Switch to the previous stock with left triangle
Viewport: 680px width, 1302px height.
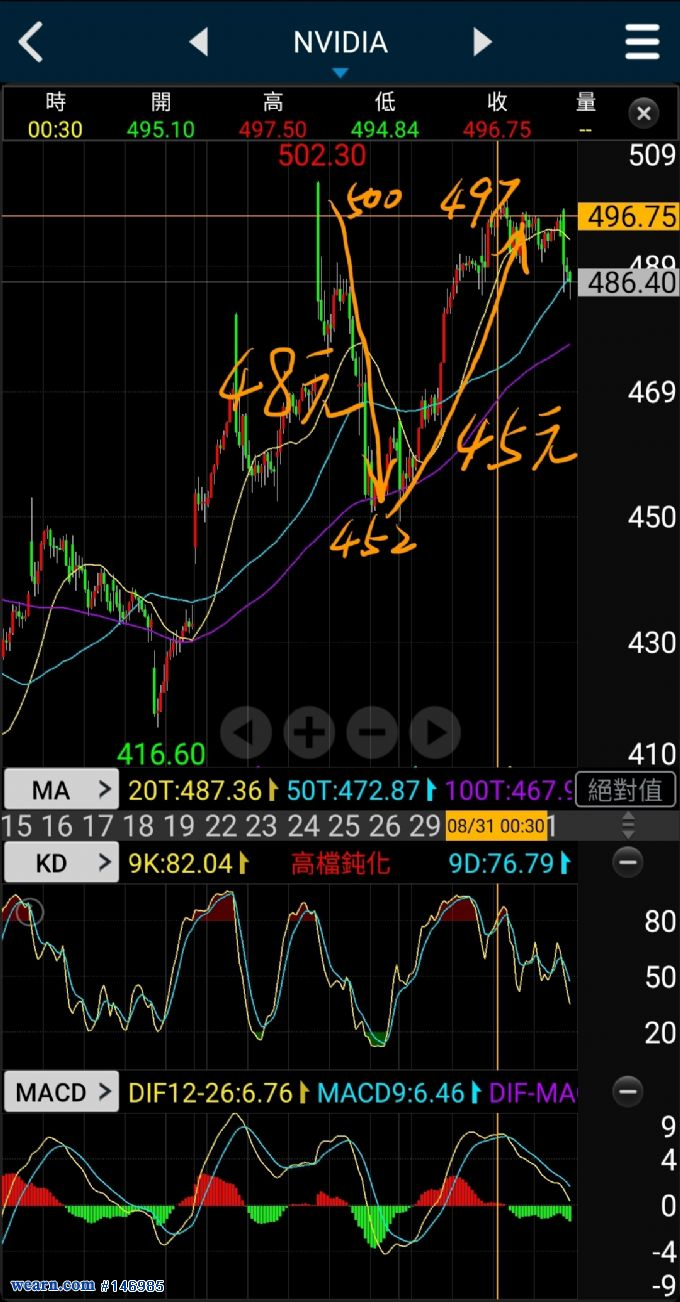(199, 42)
